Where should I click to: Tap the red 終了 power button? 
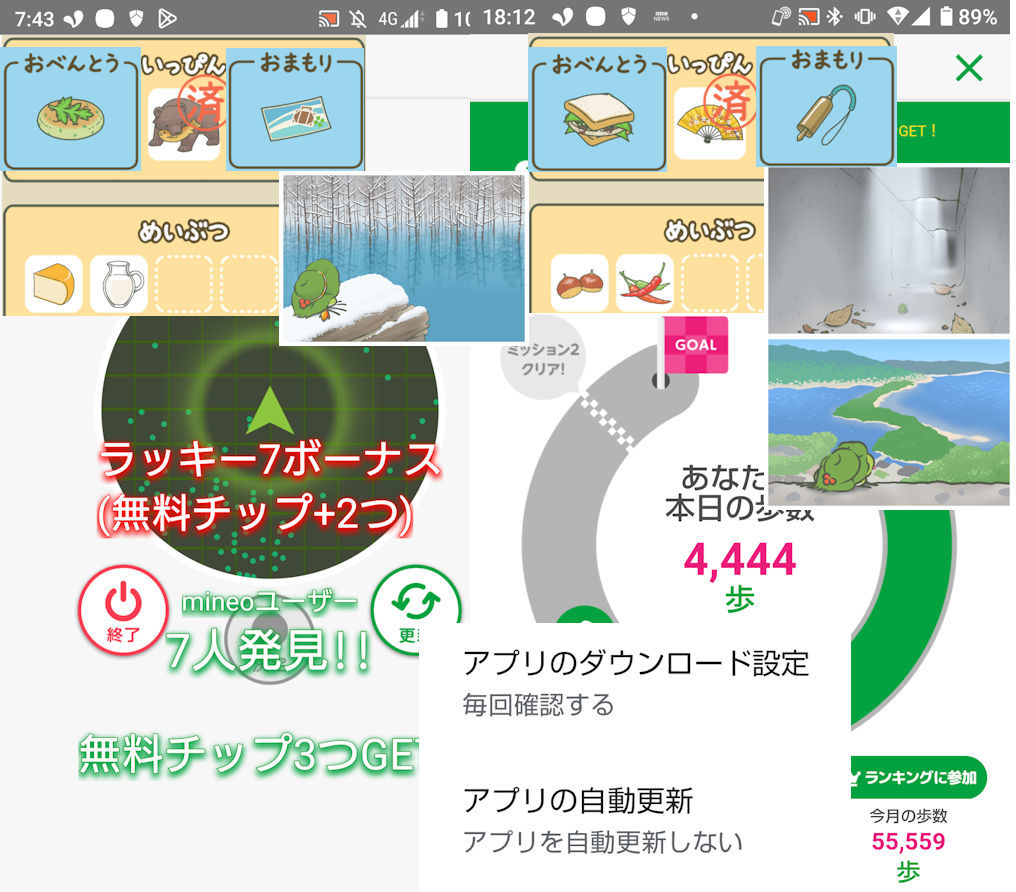[x=122, y=610]
